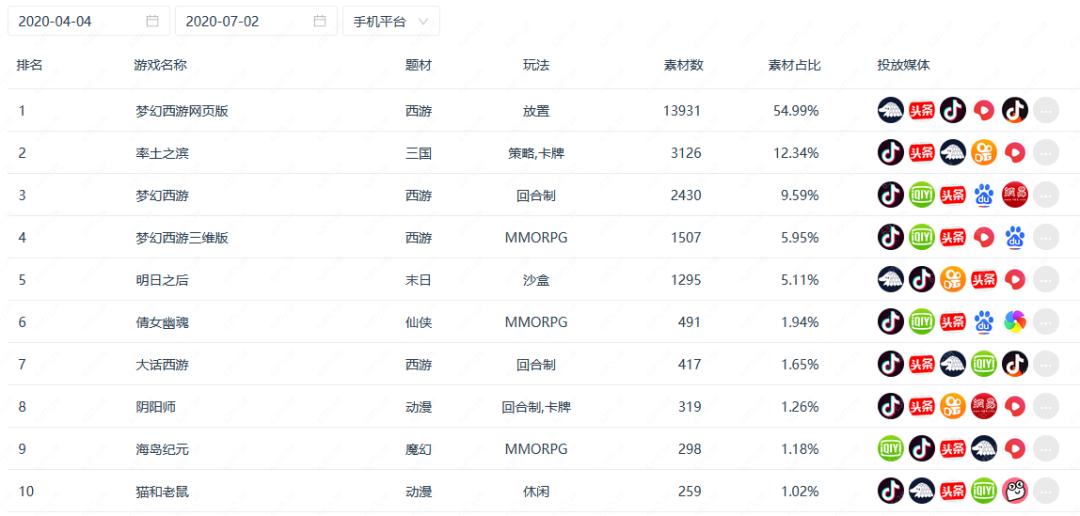This screenshot has width=1080, height=516.
Task: Click the green iQIYI icon in 海岛纪元 row
Action: click(891, 449)
